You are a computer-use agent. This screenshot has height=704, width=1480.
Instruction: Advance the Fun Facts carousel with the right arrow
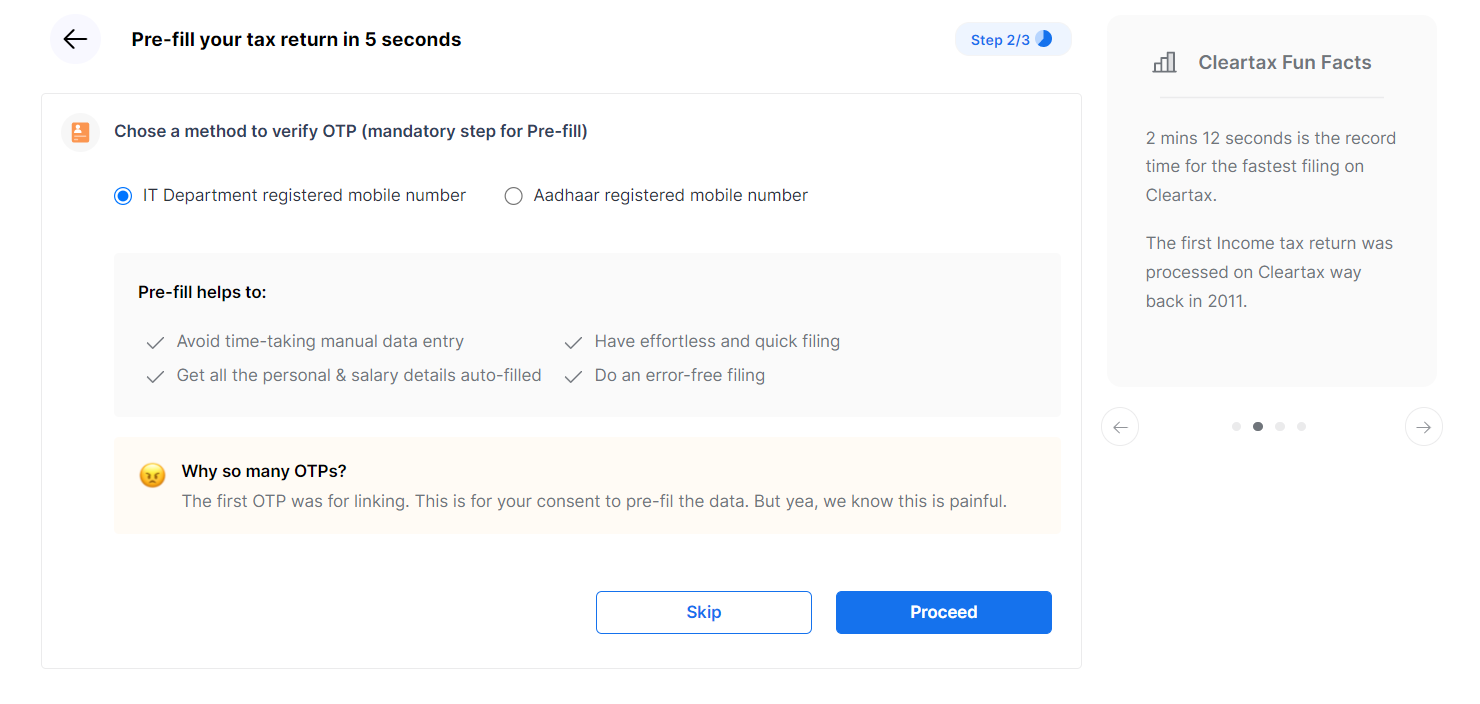pyautogui.click(x=1423, y=426)
